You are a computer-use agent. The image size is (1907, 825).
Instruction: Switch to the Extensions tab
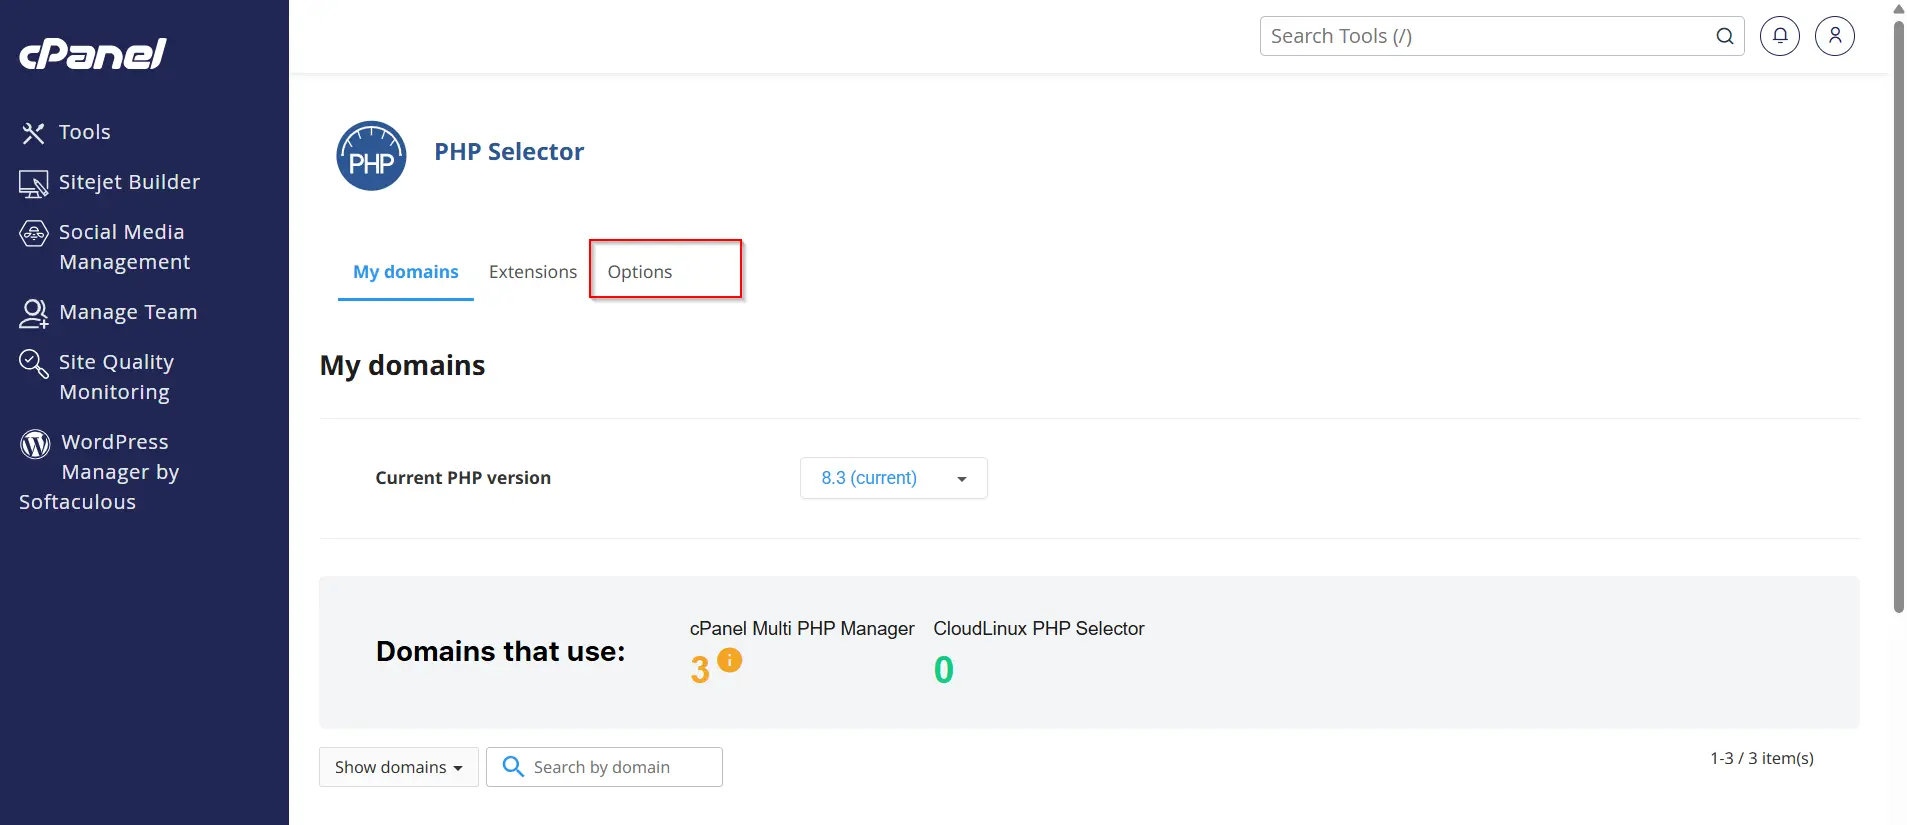[533, 272]
